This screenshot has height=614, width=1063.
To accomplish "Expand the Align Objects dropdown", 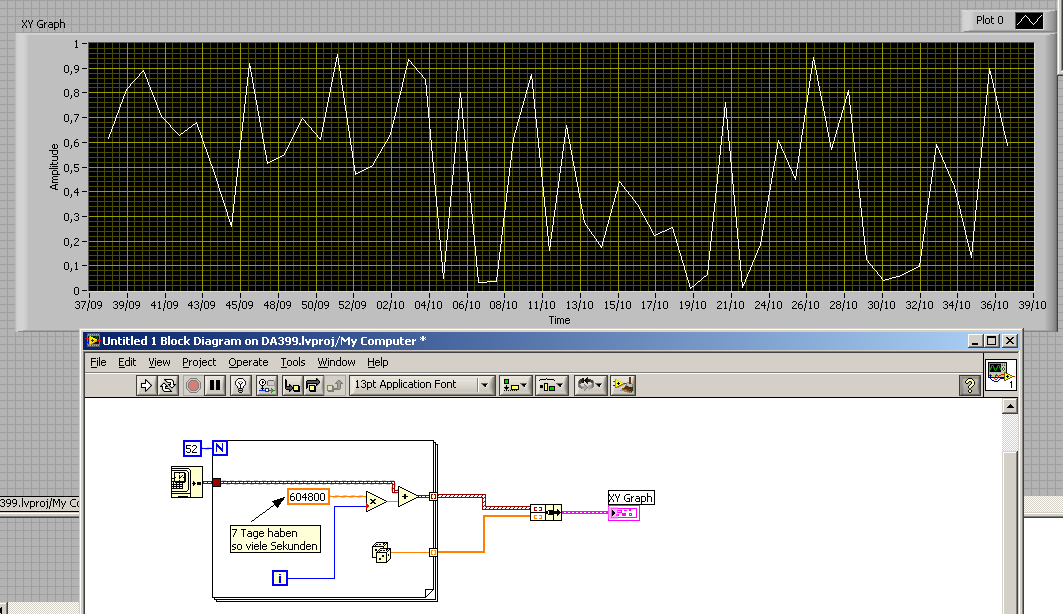I will pos(516,385).
